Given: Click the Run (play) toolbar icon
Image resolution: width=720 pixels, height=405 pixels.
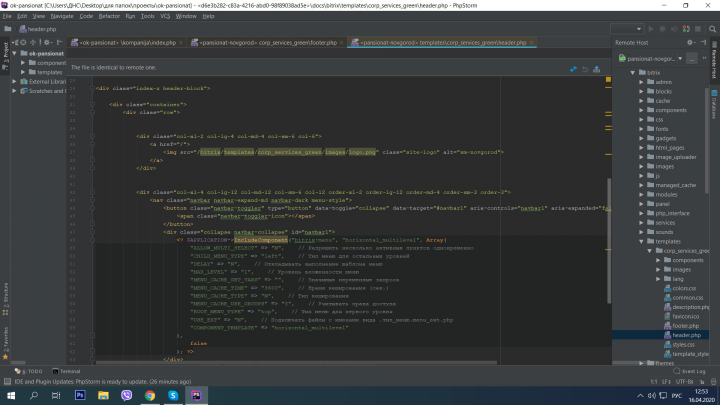Looking at the screenshot, I should click(x=651, y=29).
